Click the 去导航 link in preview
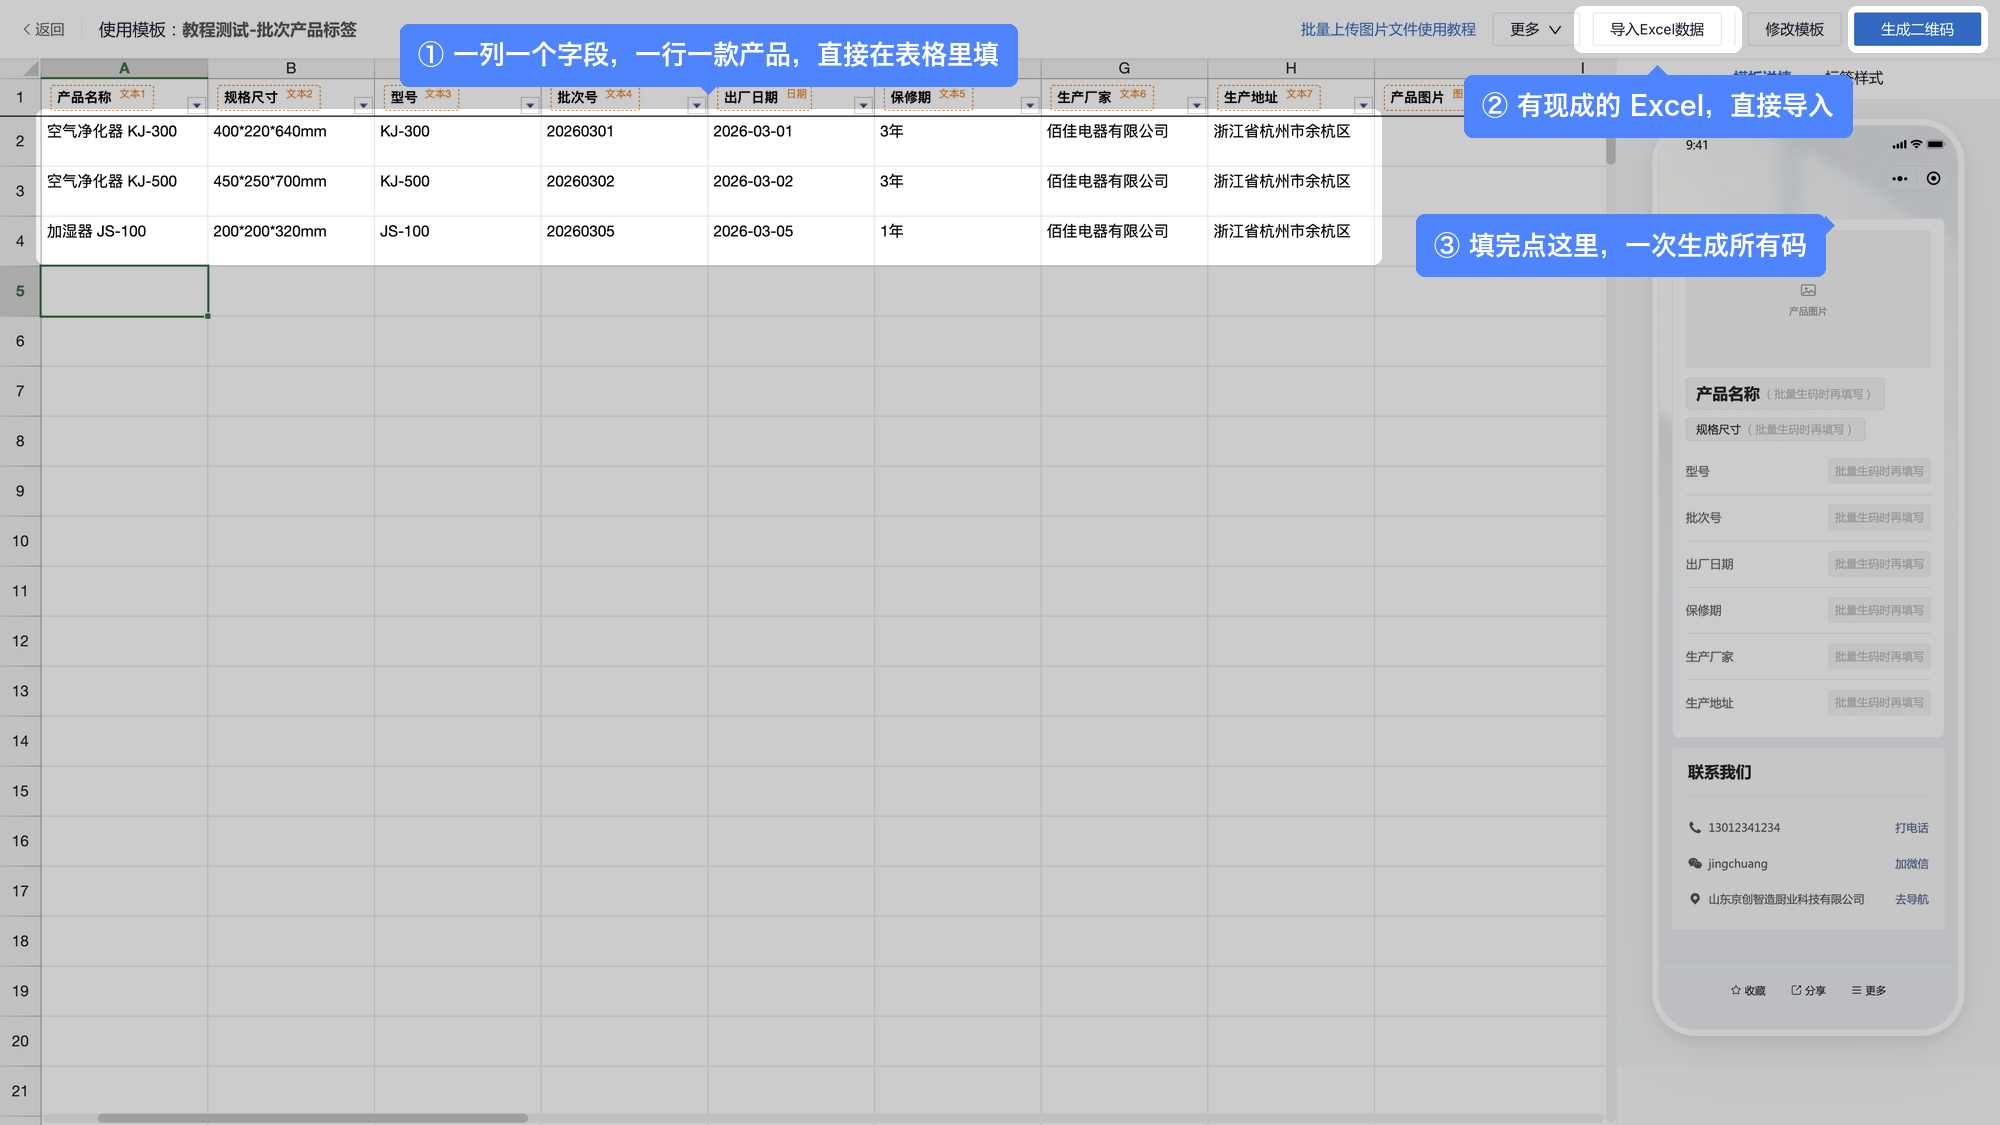Image resolution: width=2000 pixels, height=1125 pixels. point(1911,899)
